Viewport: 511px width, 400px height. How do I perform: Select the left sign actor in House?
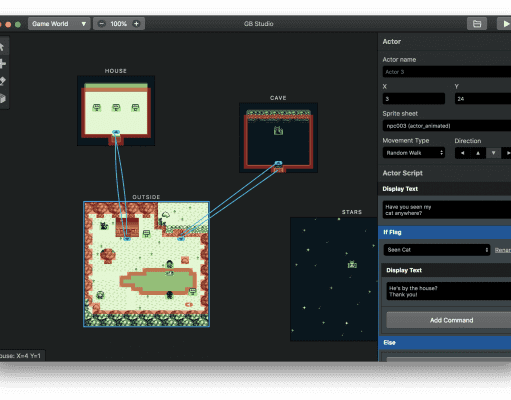97,107
